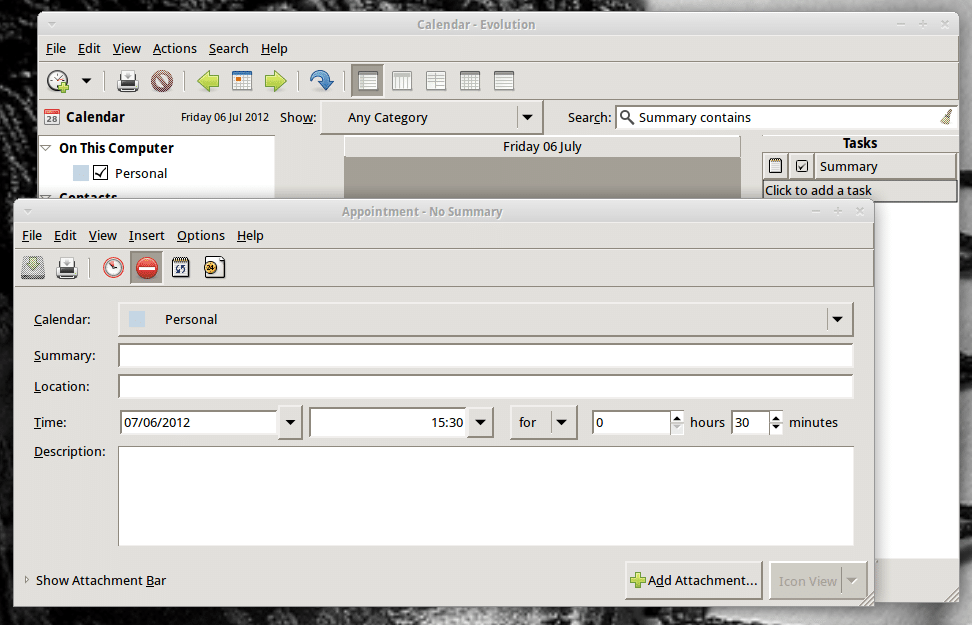This screenshot has width=972, height=625.
Task: Open the Search menu in Calendar window
Action: click(228, 48)
